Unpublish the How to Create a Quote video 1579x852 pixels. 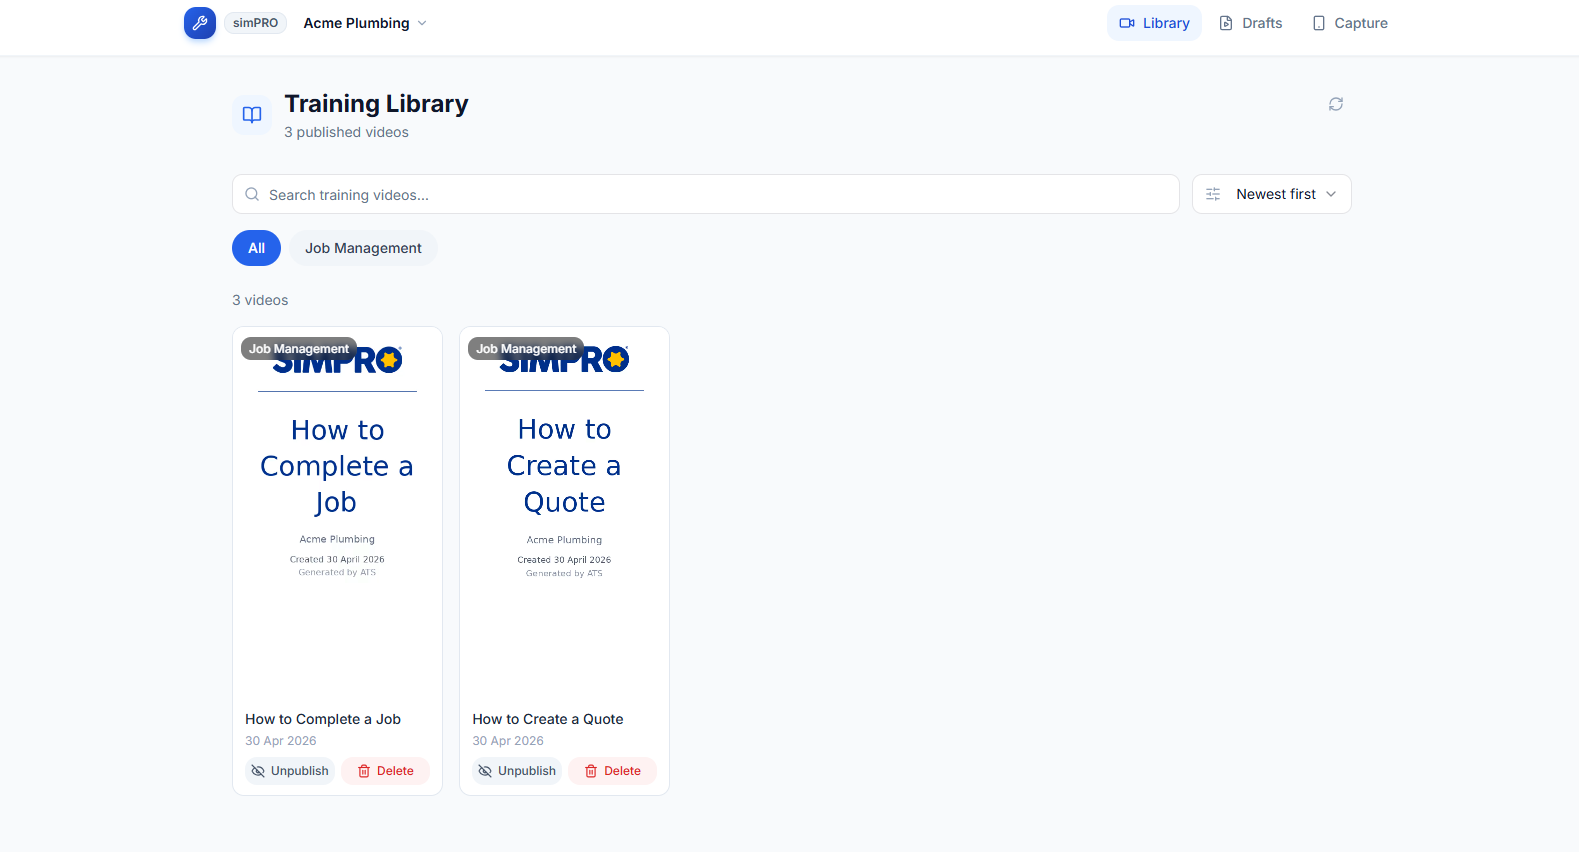pyautogui.click(x=517, y=771)
